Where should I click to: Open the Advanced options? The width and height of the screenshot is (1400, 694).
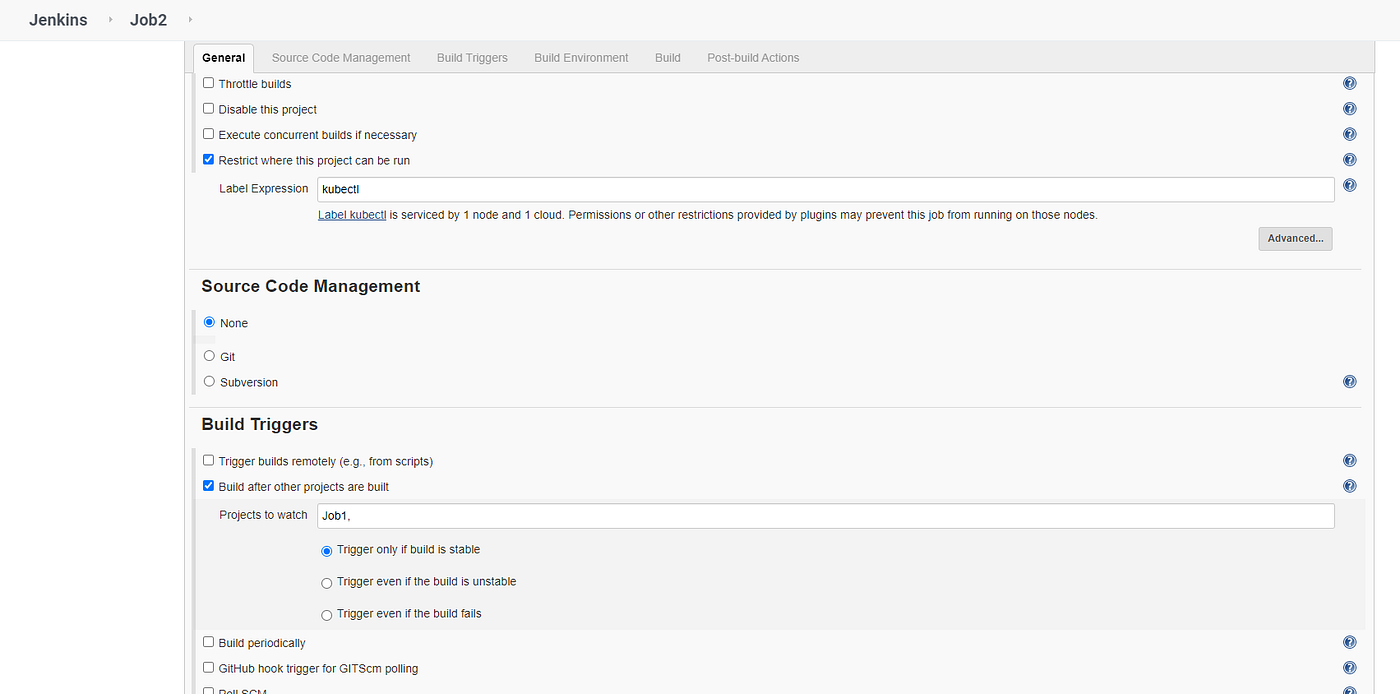[1294, 238]
